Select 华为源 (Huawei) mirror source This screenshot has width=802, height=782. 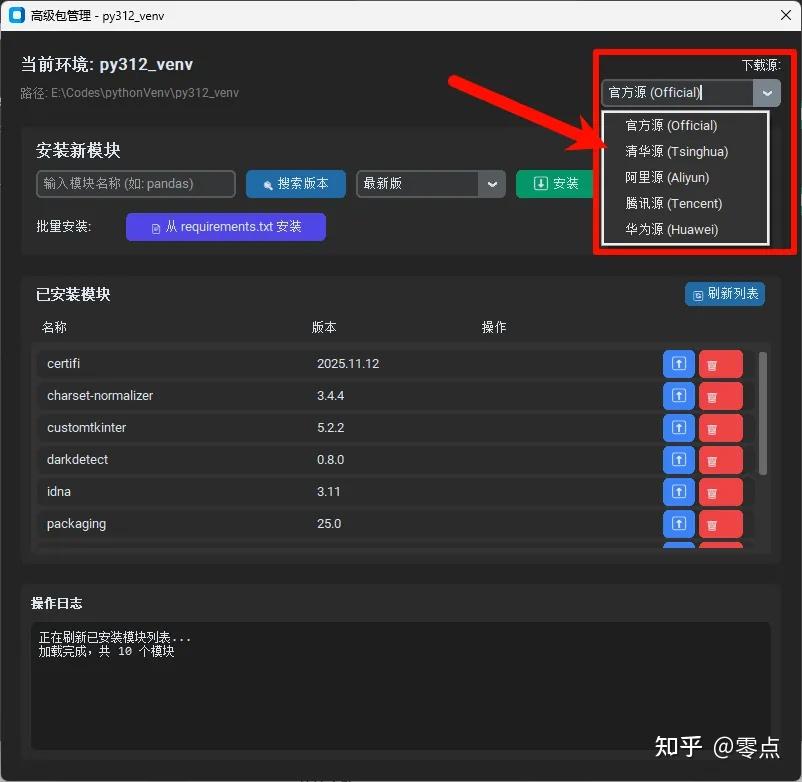(x=671, y=230)
